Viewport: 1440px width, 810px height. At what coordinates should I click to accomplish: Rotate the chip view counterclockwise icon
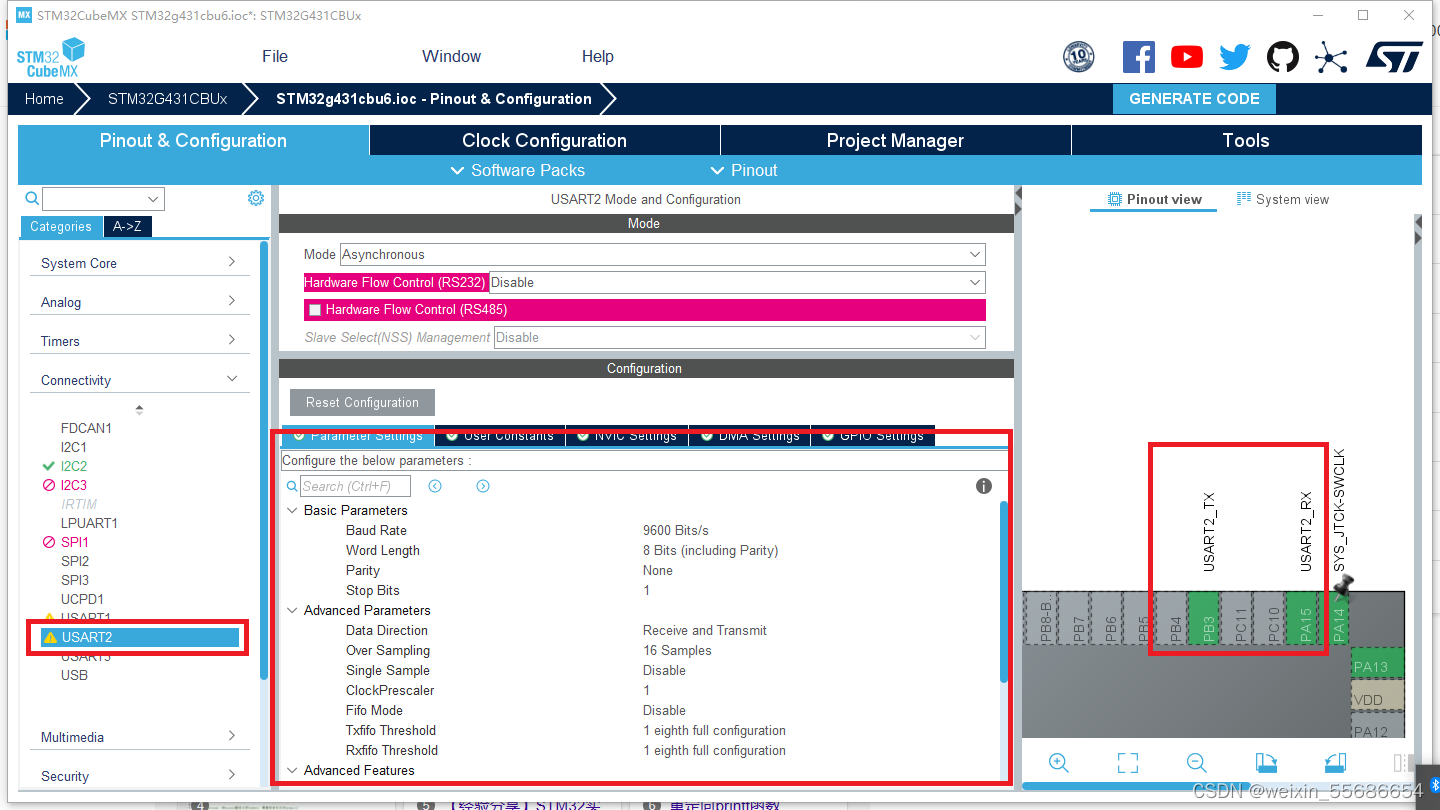pyautogui.click(x=1335, y=763)
